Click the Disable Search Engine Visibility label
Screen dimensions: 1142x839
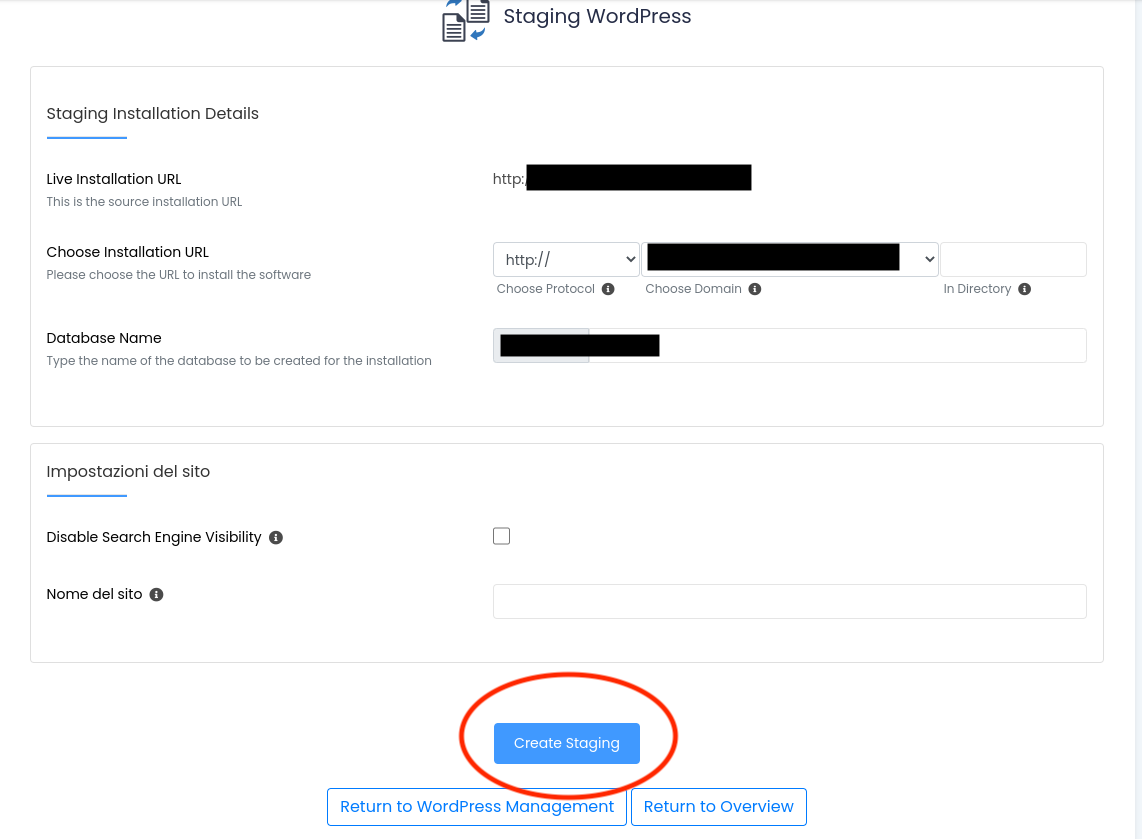coord(154,538)
